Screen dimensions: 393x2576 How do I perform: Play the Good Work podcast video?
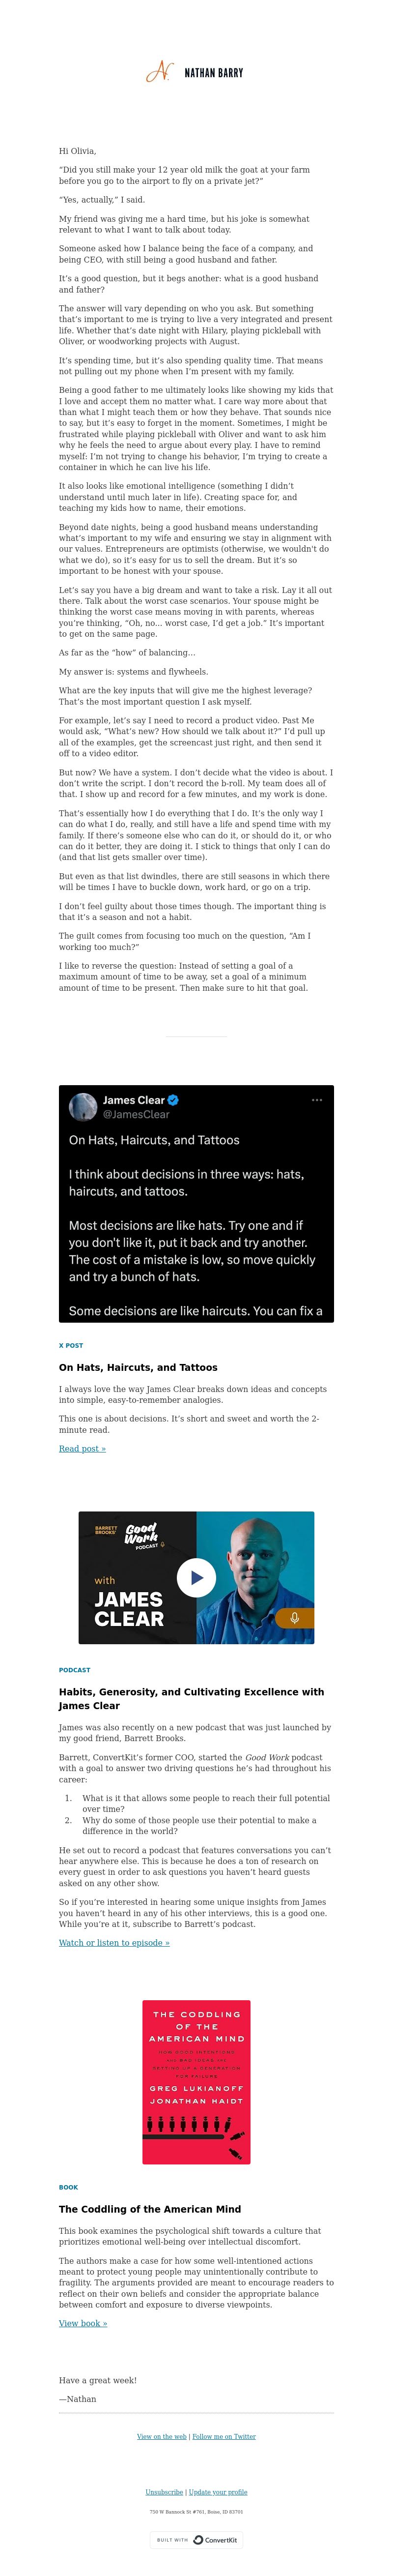tap(196, 1578)
